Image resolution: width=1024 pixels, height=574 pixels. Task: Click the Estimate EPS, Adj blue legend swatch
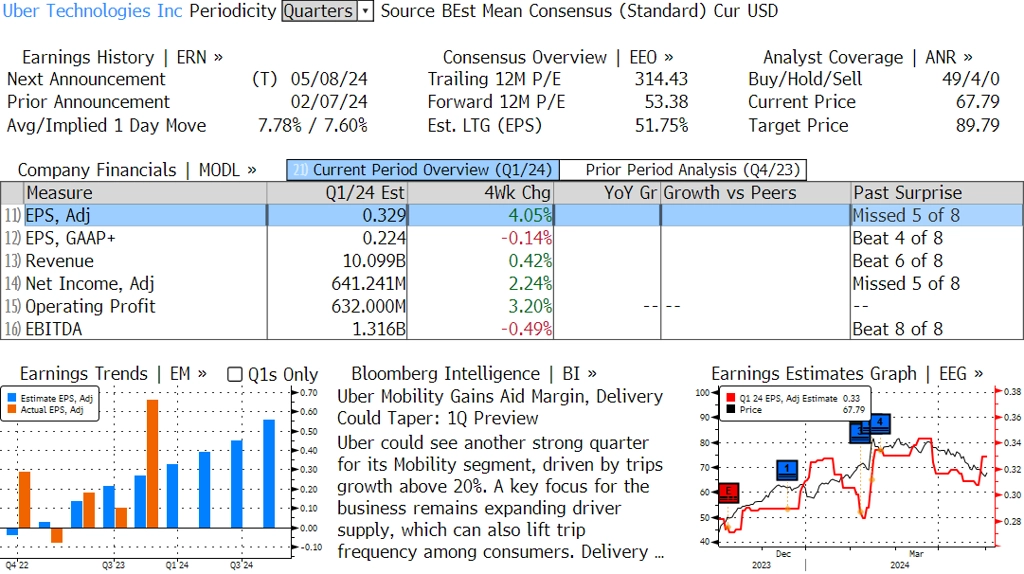12,398
